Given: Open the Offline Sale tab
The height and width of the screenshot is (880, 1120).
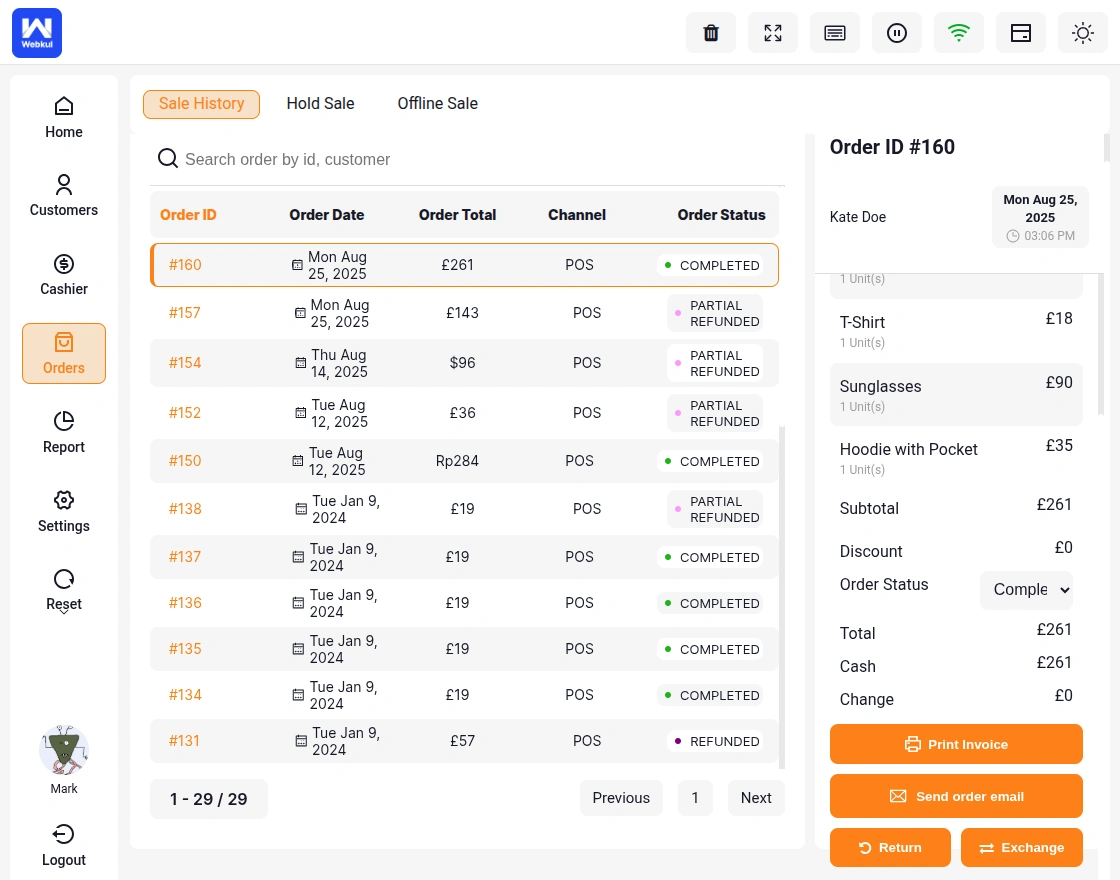Looking at the screenshot, I should pos(437,104).
